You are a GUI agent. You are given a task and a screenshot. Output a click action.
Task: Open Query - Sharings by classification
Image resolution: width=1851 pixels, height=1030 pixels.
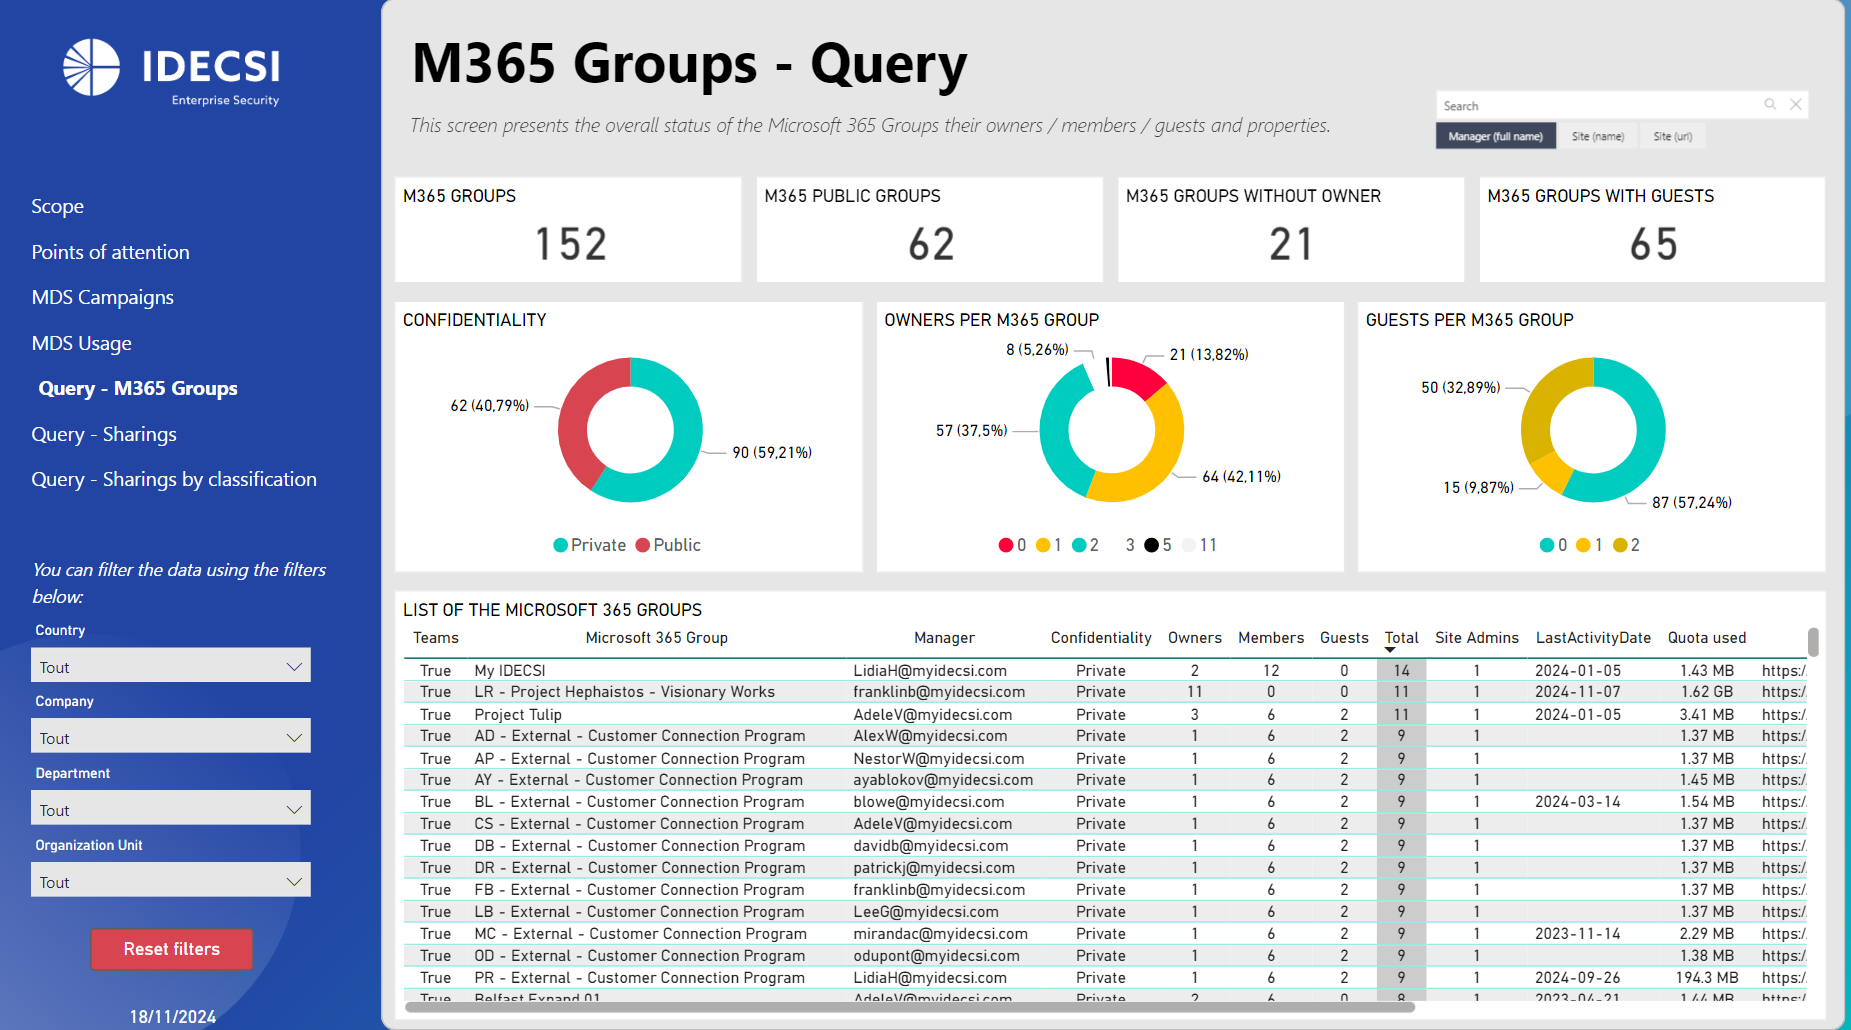174,480
